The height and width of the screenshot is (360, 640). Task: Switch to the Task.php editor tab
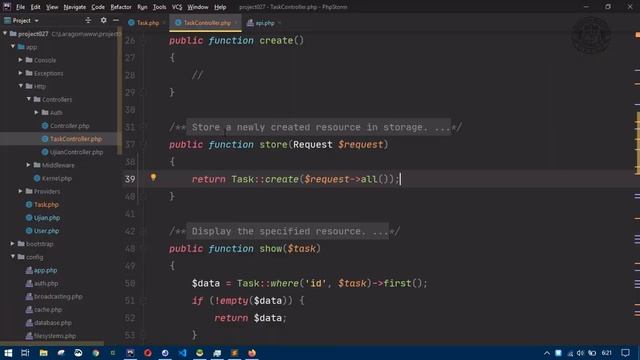point(147,23)
